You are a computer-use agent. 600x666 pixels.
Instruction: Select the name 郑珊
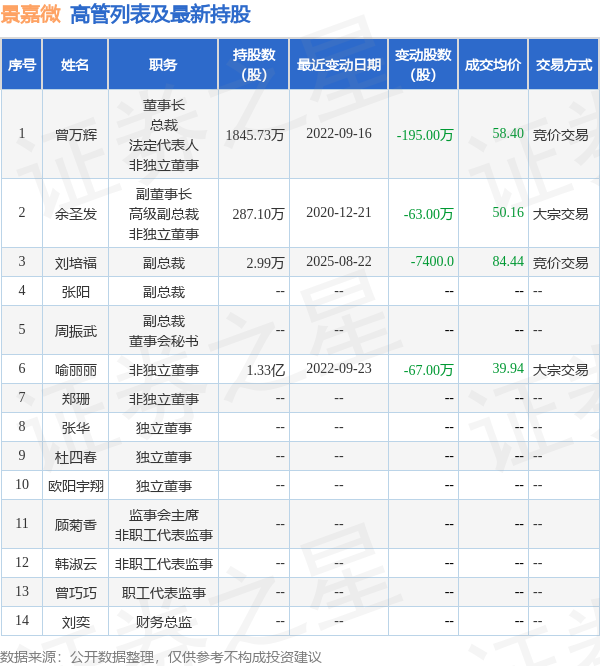[x=76, y=399]
